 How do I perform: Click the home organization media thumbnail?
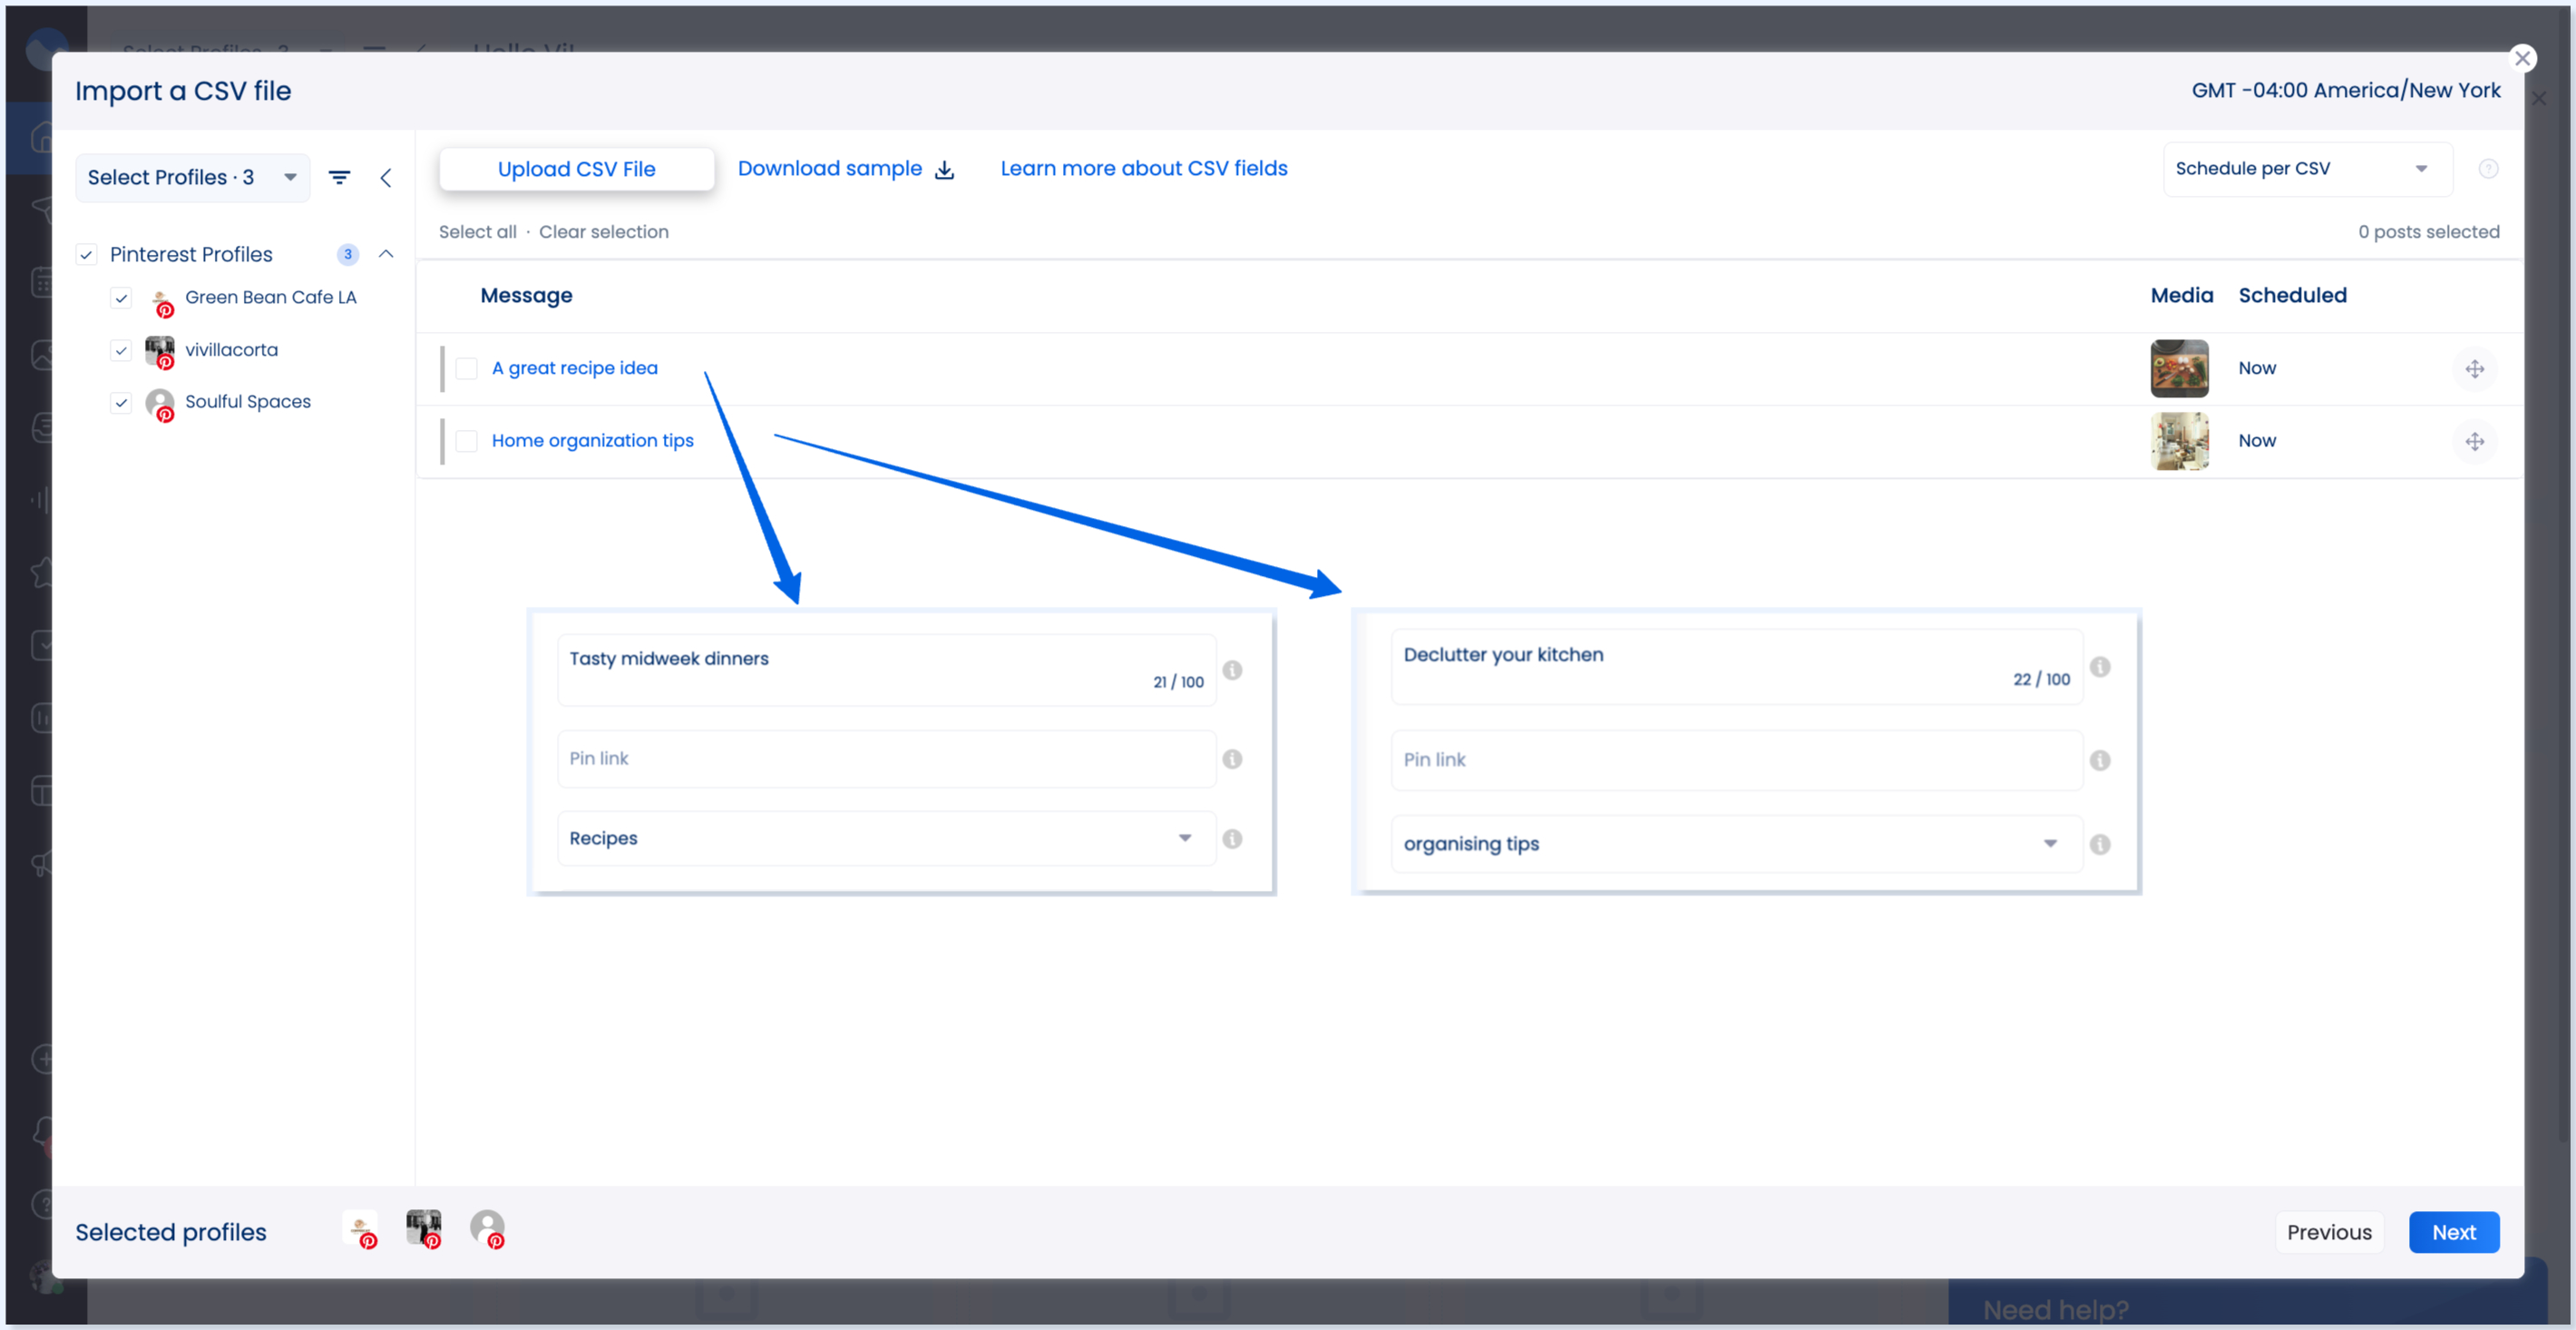[x=2179, y=441]
